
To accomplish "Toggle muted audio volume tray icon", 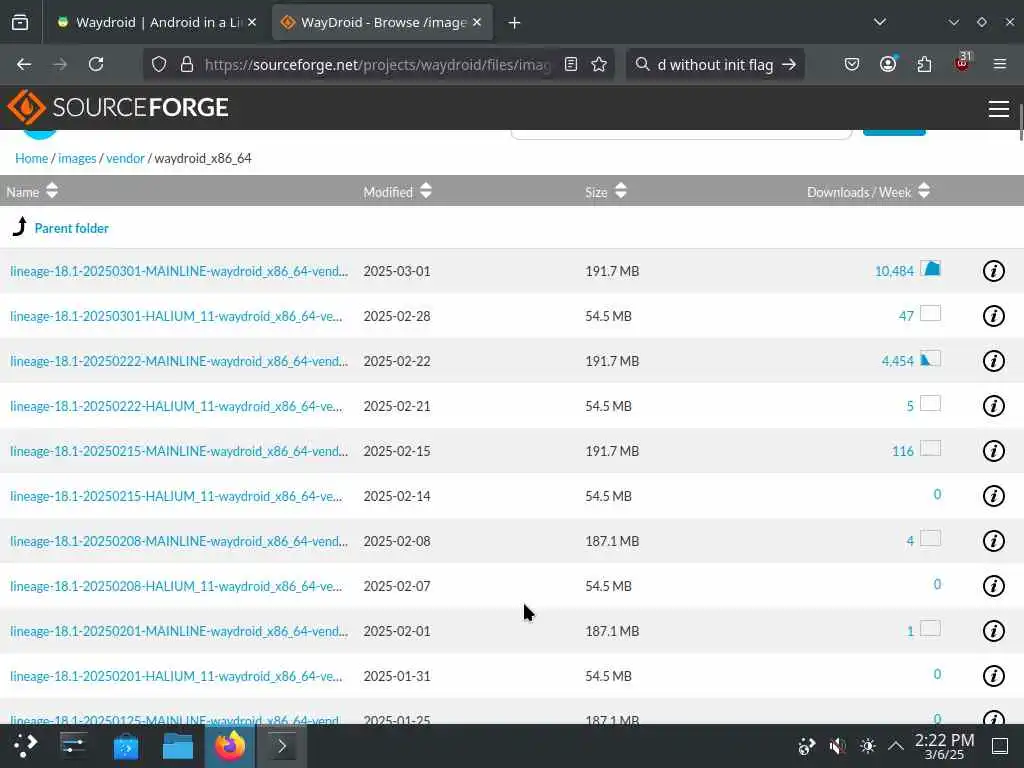I will [x=837, y=746].
